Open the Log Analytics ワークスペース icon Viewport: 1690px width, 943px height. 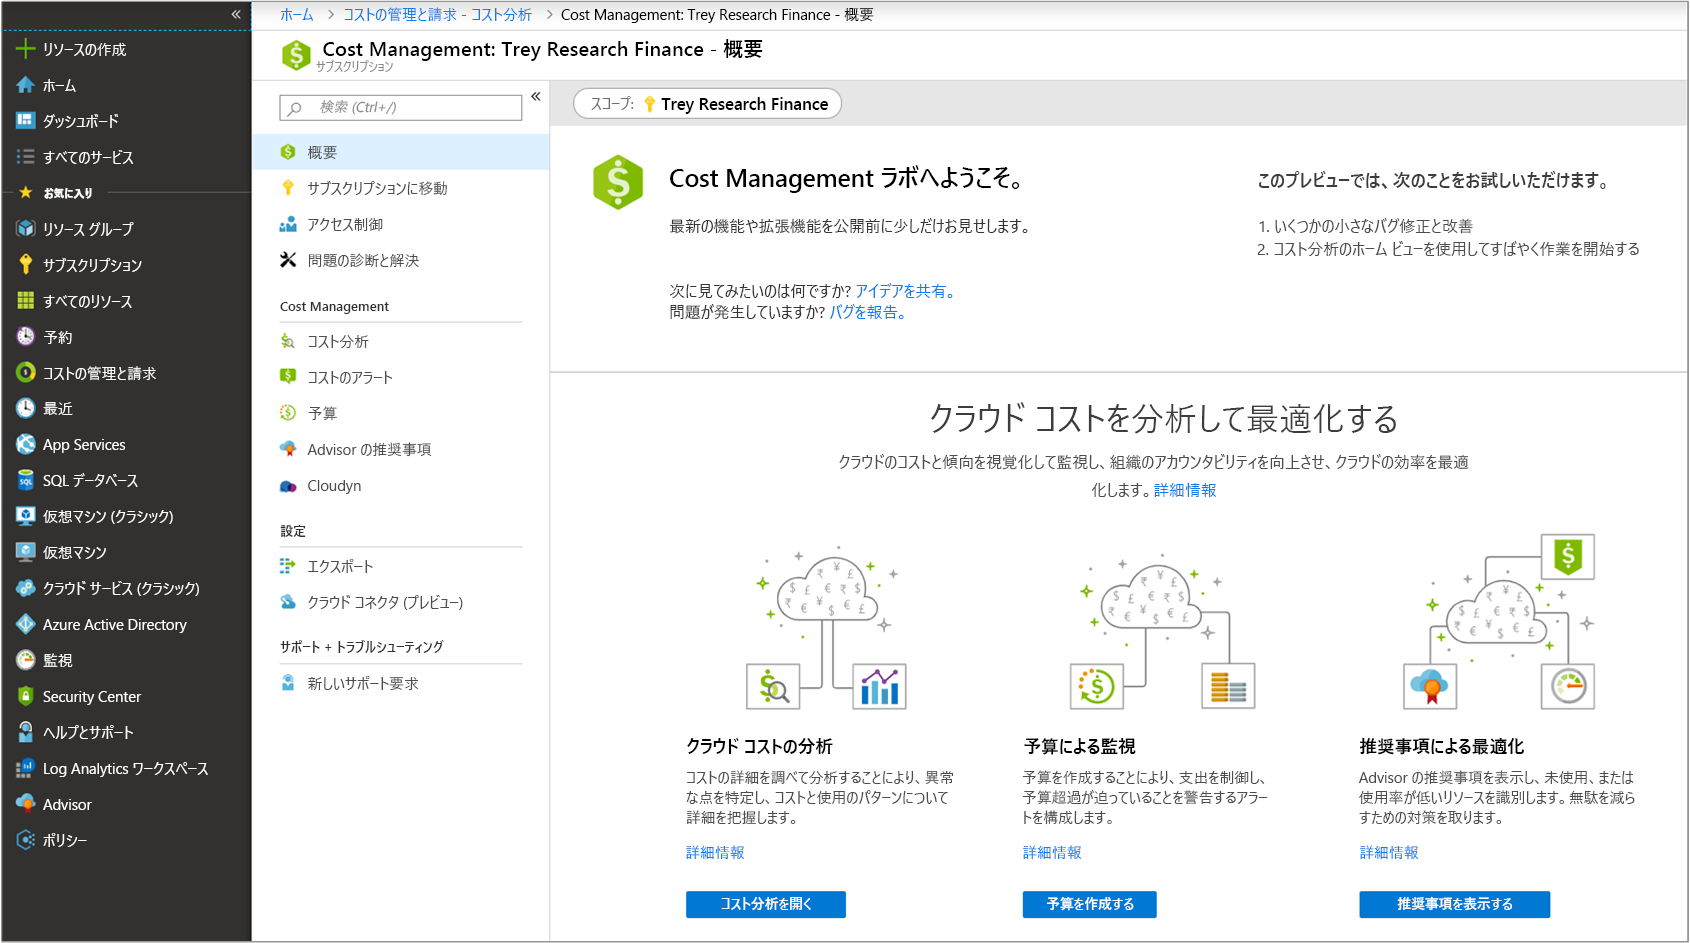(26, 768)
